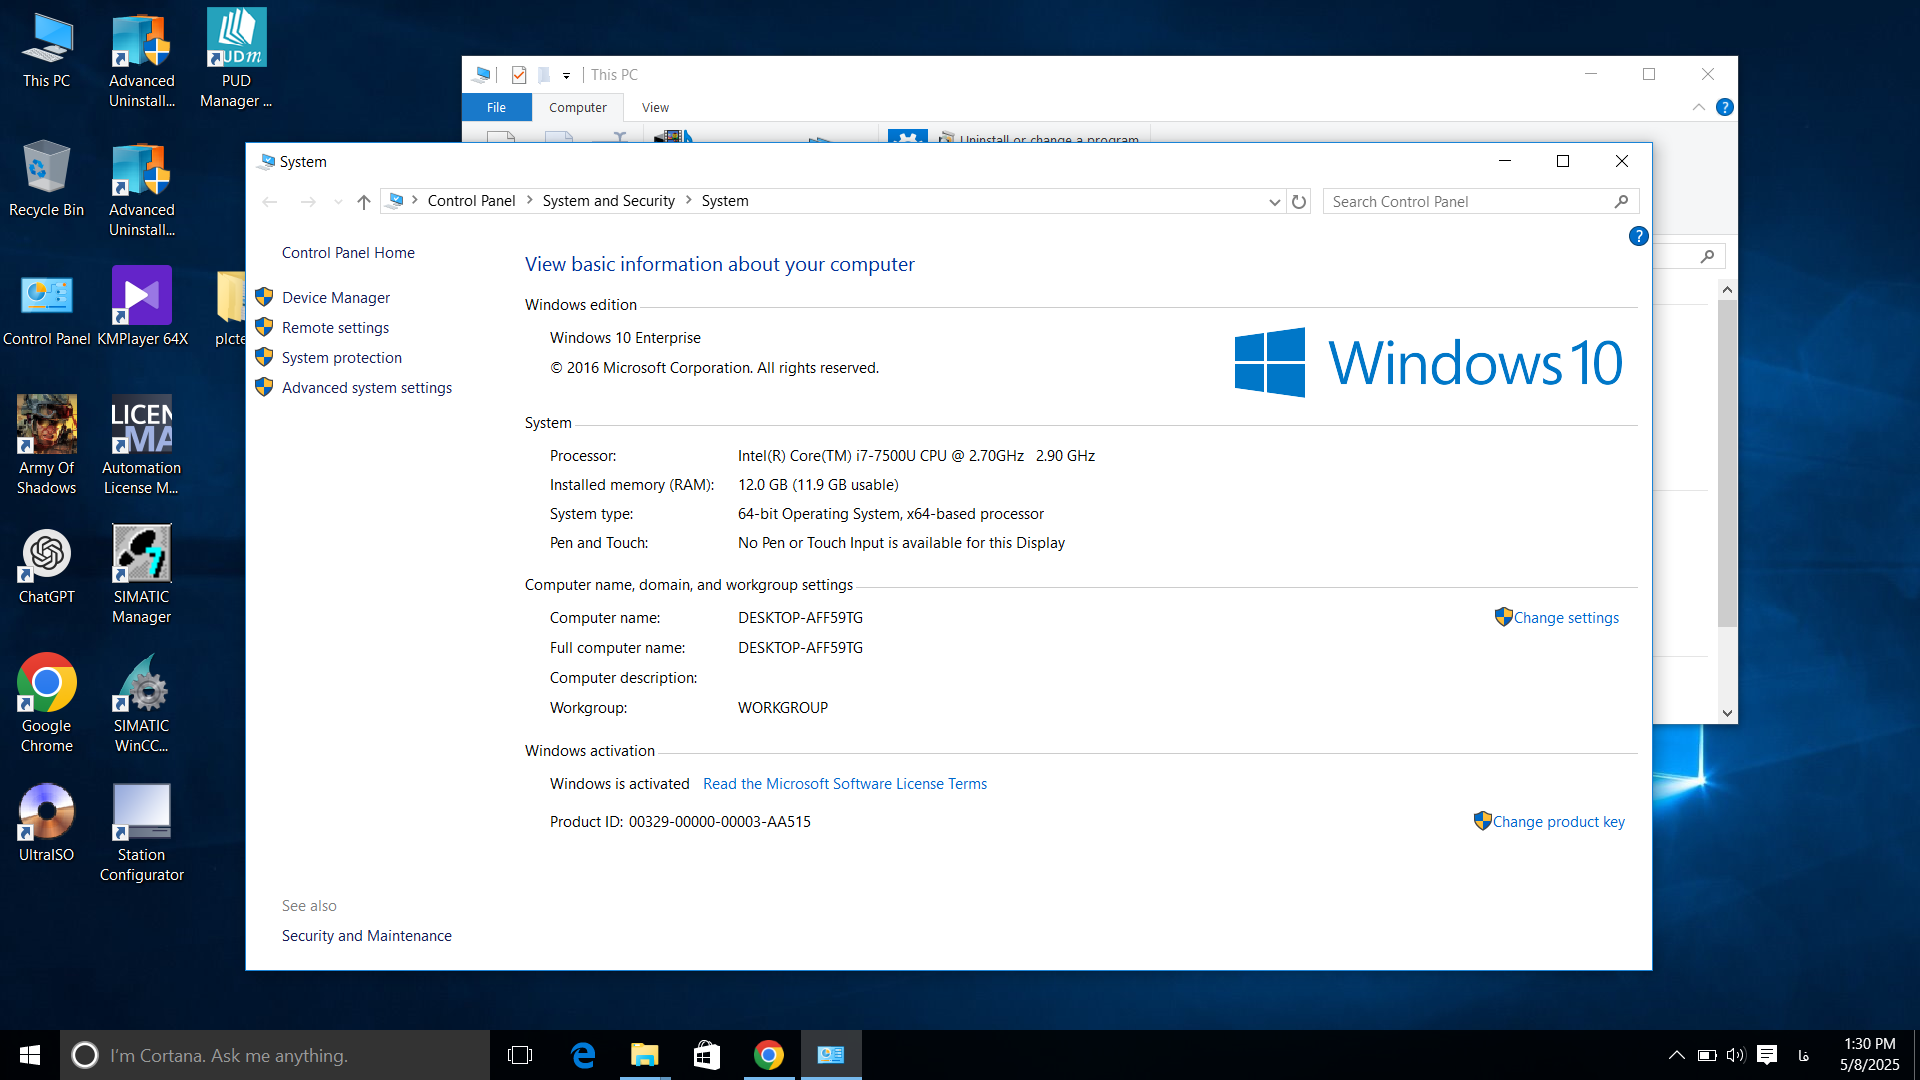The width and height of the screenshot is (1920, 1080).
Task: Expand the address bar history dropdown
Action: [x=1274, y=202]
